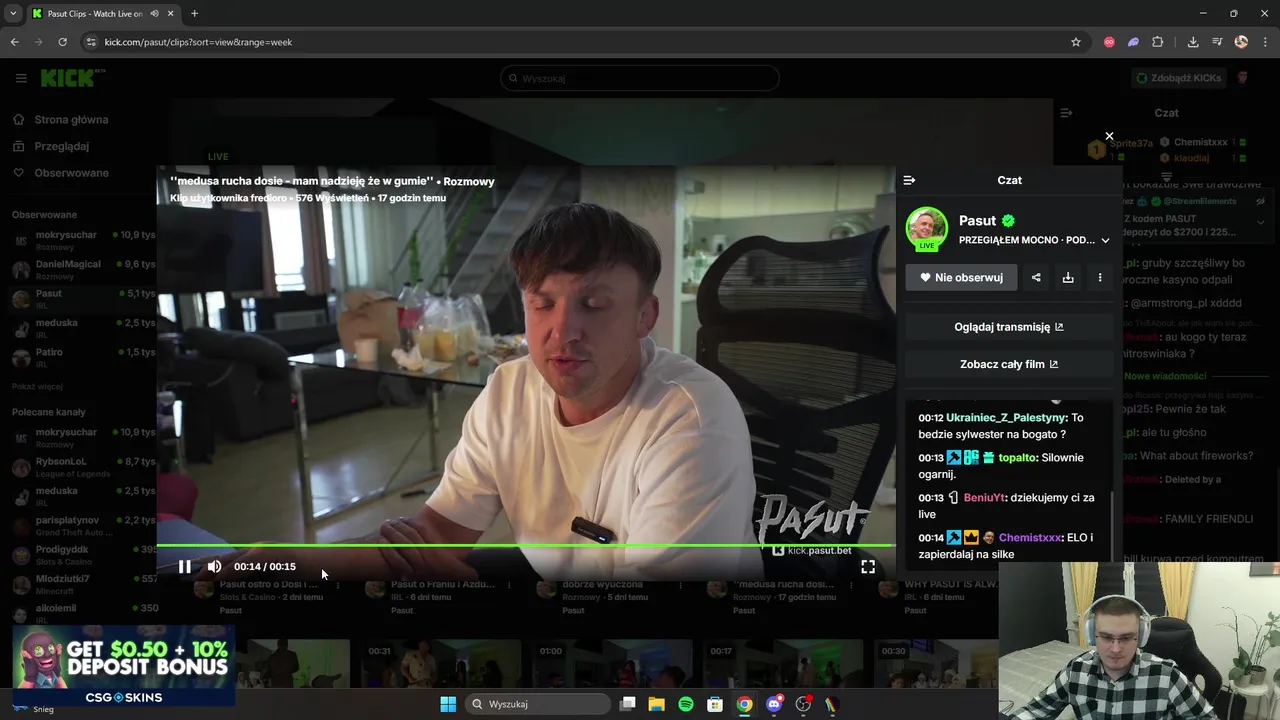Hide the pinned StreamElements message
Viewport: 1280px width, 720px height.
point(1262,201)
